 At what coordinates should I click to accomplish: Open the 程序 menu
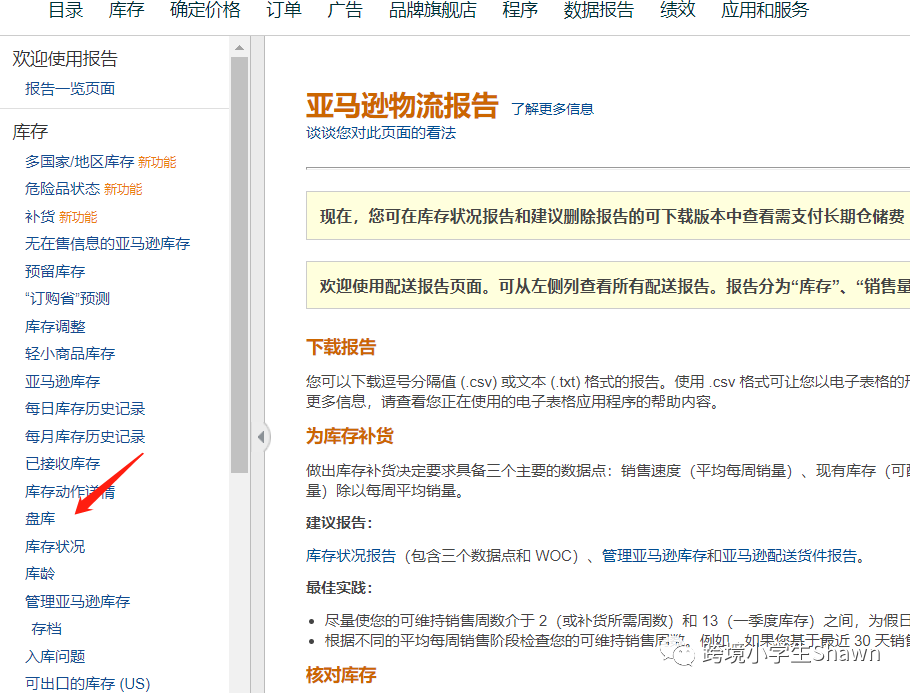coord(520,10)
